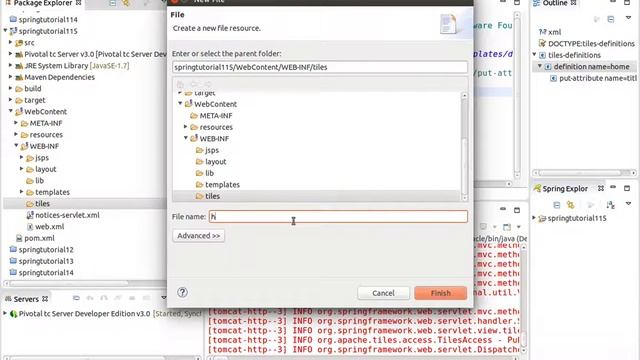Viewport: 640px width, 360px height.
Task: Click Collapse All icon in Package Explorer
Action: [x=112, y=3]
